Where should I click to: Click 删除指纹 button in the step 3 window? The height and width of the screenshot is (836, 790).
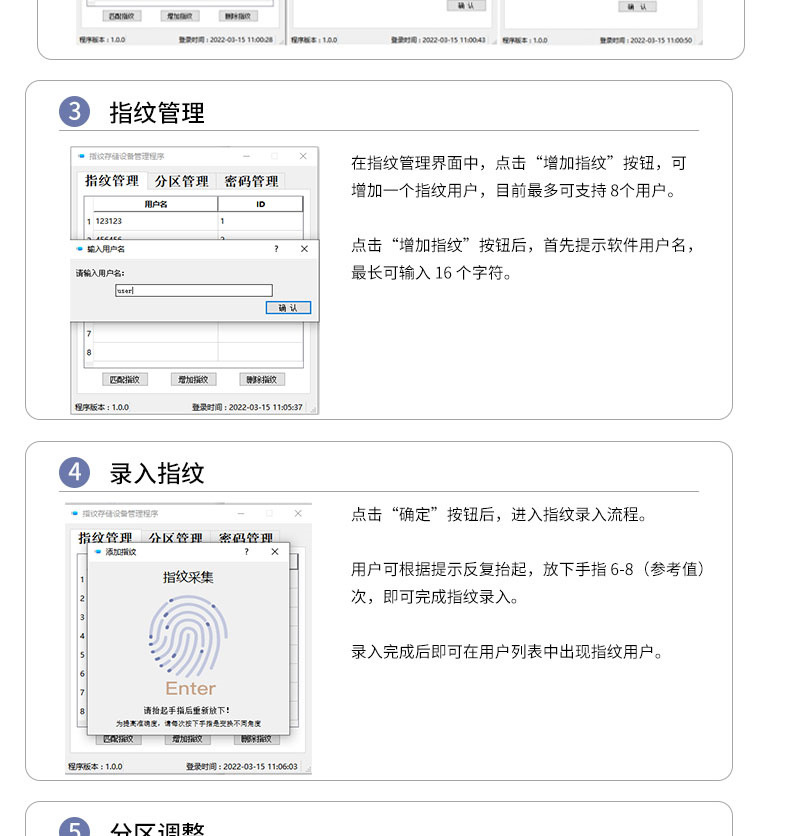tap(262, 380)
